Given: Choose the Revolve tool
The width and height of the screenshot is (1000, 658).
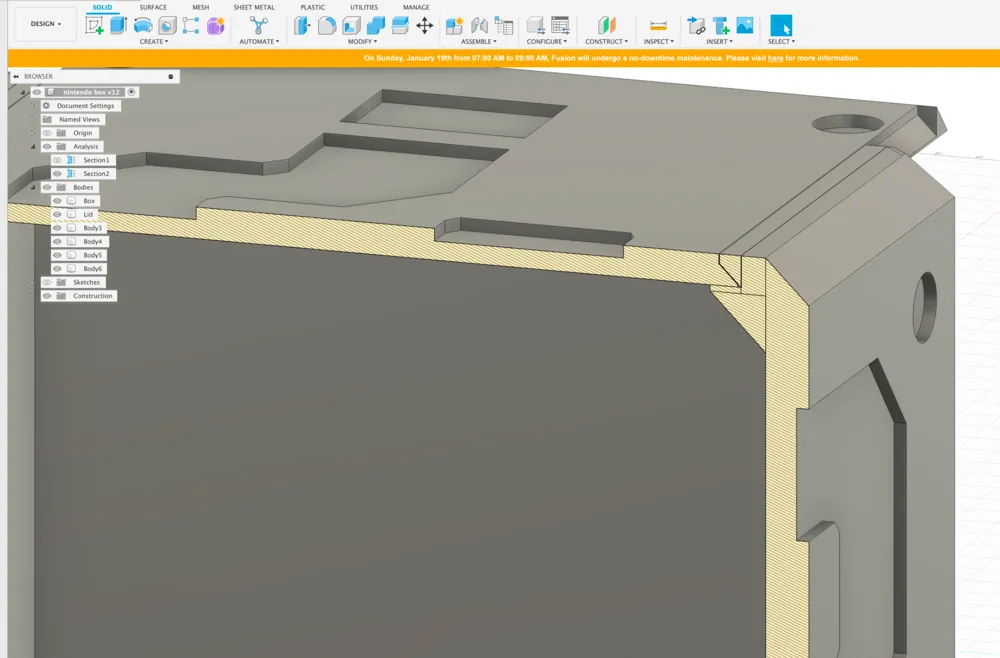Looking at the screenshot, I should 143,26.
